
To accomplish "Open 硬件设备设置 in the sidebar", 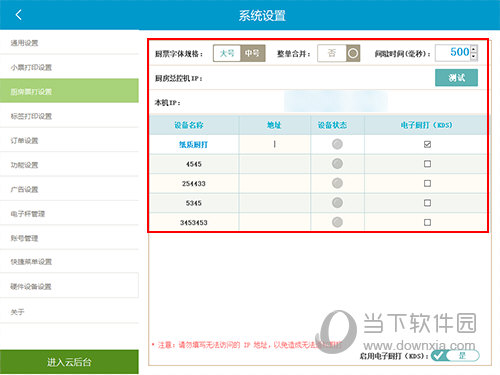I will coord(69,286).
